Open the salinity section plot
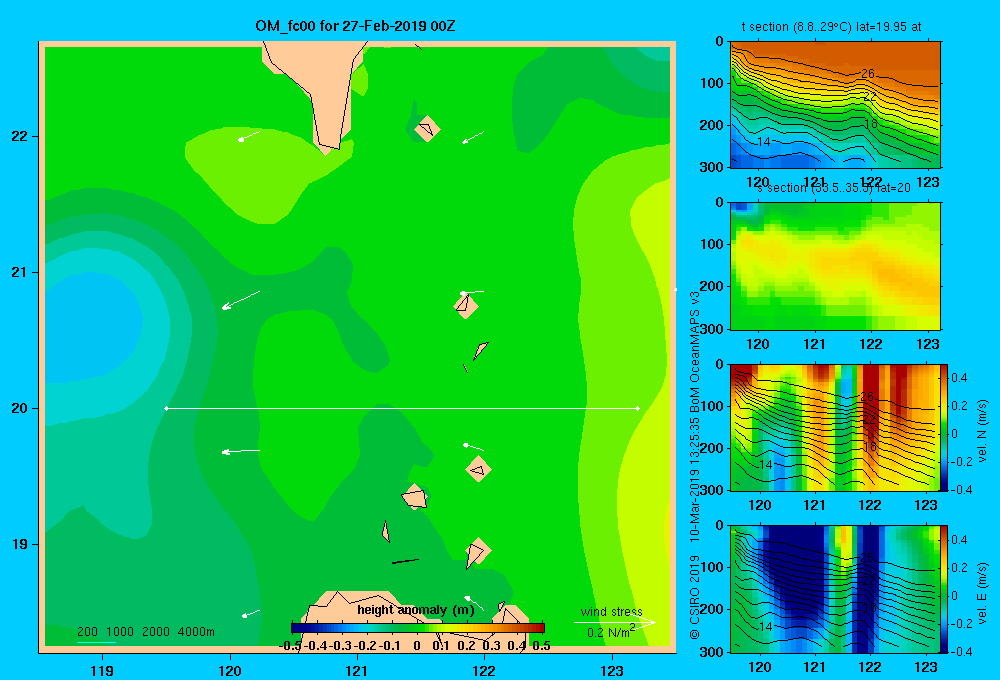 835,266
